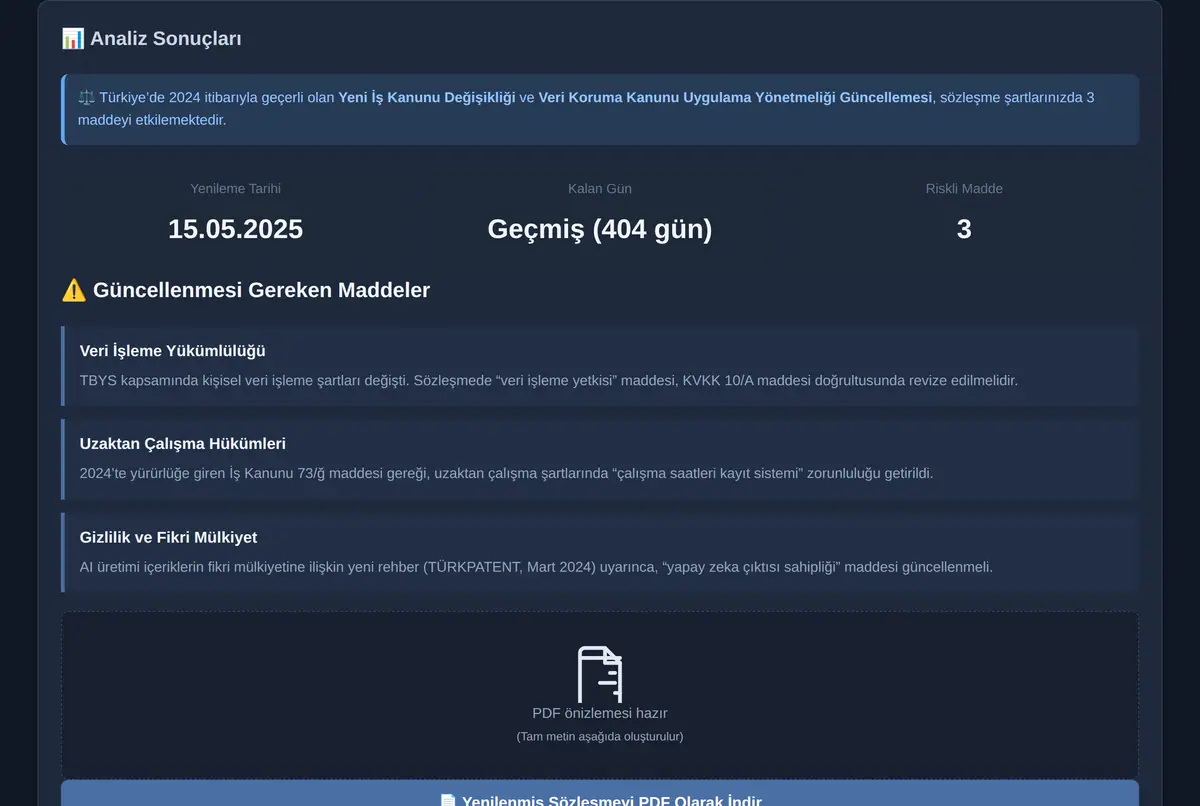Click the description mentioning KVKK 10/A maddesi

pos(549,381)
